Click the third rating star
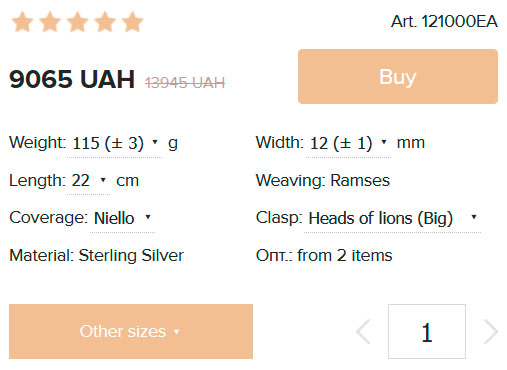Image resolution: width=507 pixels, height=370 pixels. (x=77, y=22)
